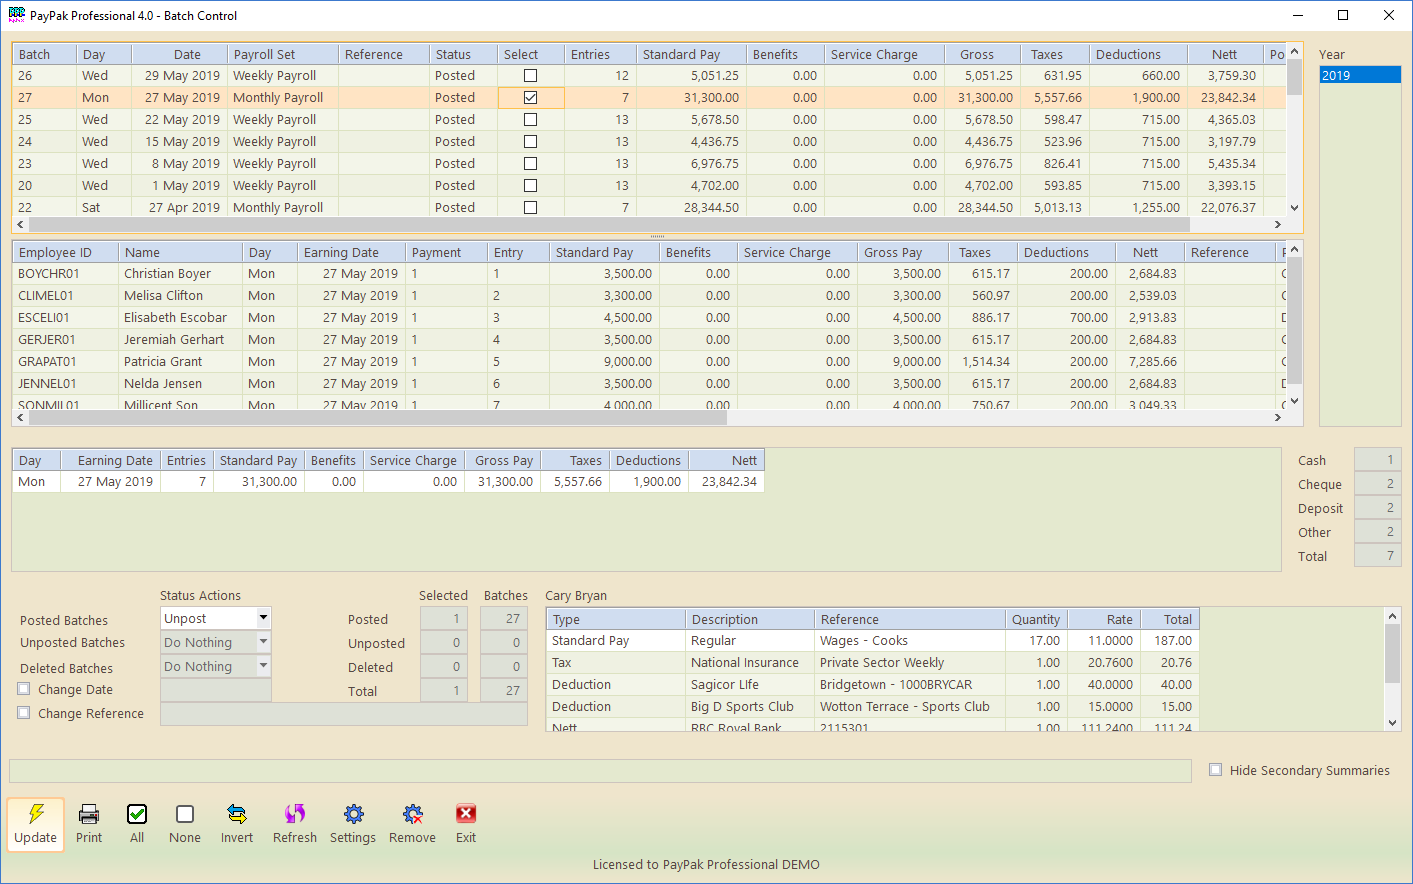
Task: Click the Update lightning bolt icon
Action: 36,814
